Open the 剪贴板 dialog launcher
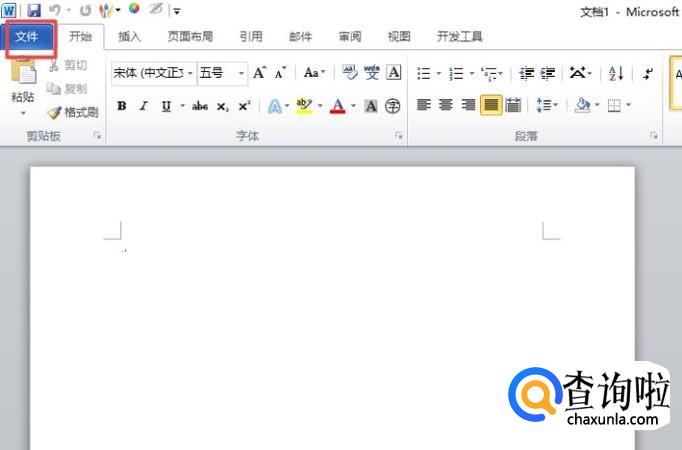682x450 pixels. (x=97, y=136)
